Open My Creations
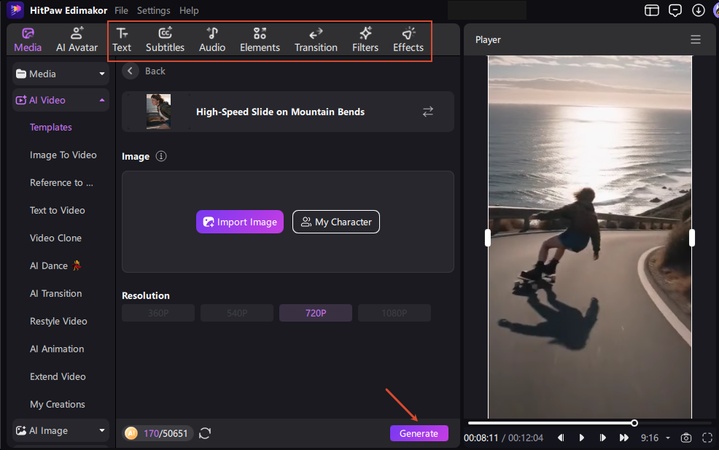The width and height of the screenshot is (719, 450). pyautogui.click(x=57, y=404)
